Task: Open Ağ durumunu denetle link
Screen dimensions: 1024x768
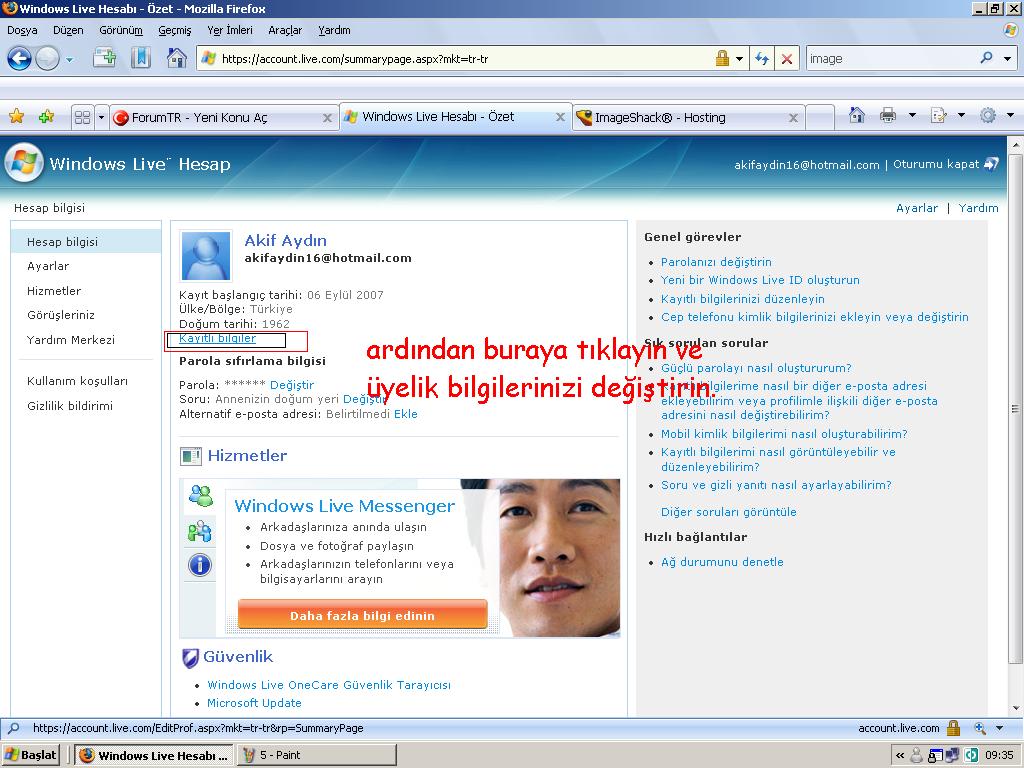Action: (x=722, y=562)
